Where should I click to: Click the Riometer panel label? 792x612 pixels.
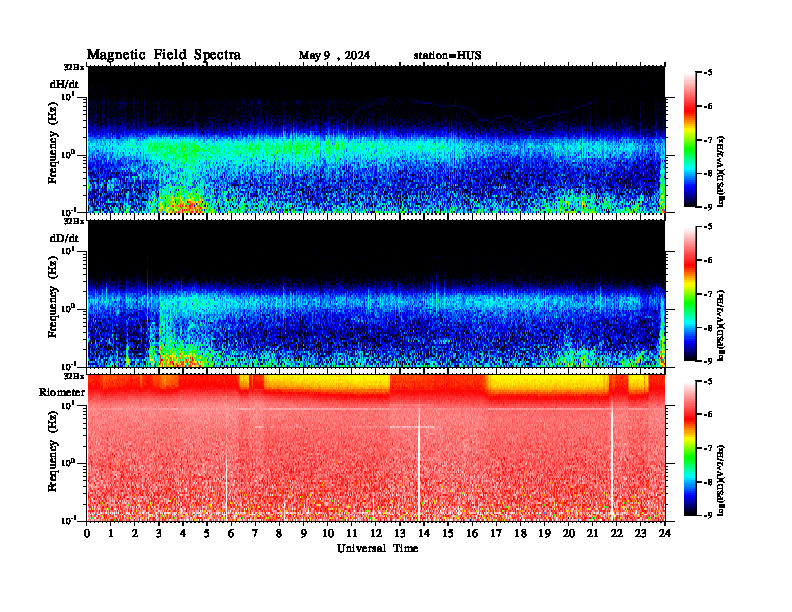coord(62,392)
